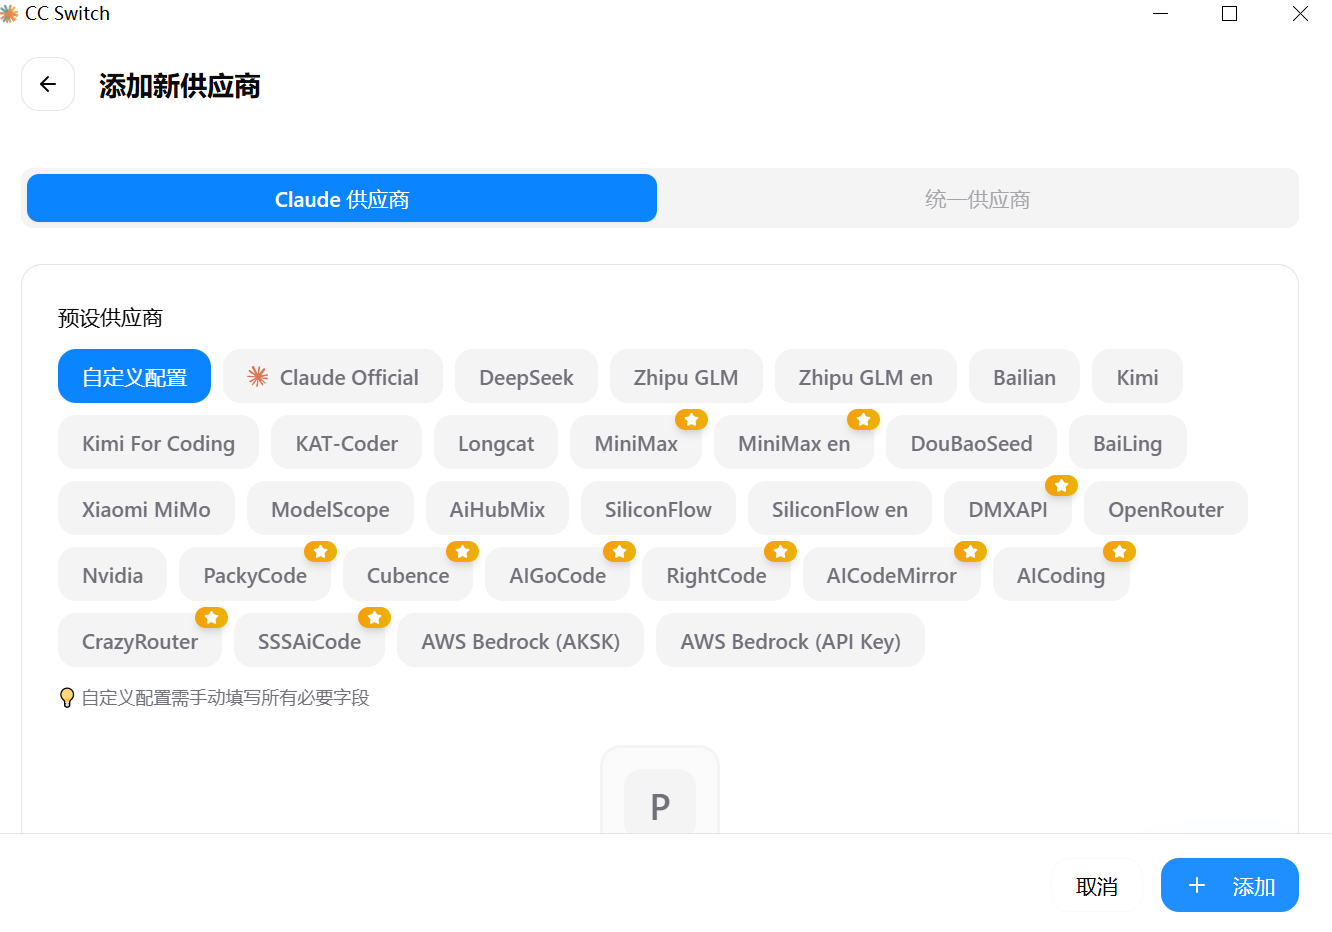1332x932 pixels.
Task: Select the SiliconFlow preset
Action: click(658, 508)
